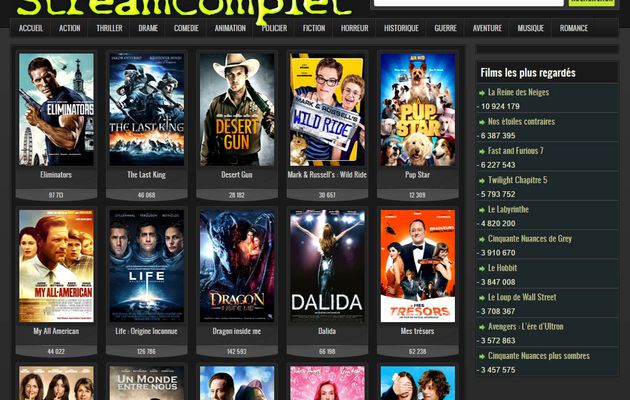Open Cinquante Nuances de Grey link
The height and width of the screenshot is (400, 630).
530,239
